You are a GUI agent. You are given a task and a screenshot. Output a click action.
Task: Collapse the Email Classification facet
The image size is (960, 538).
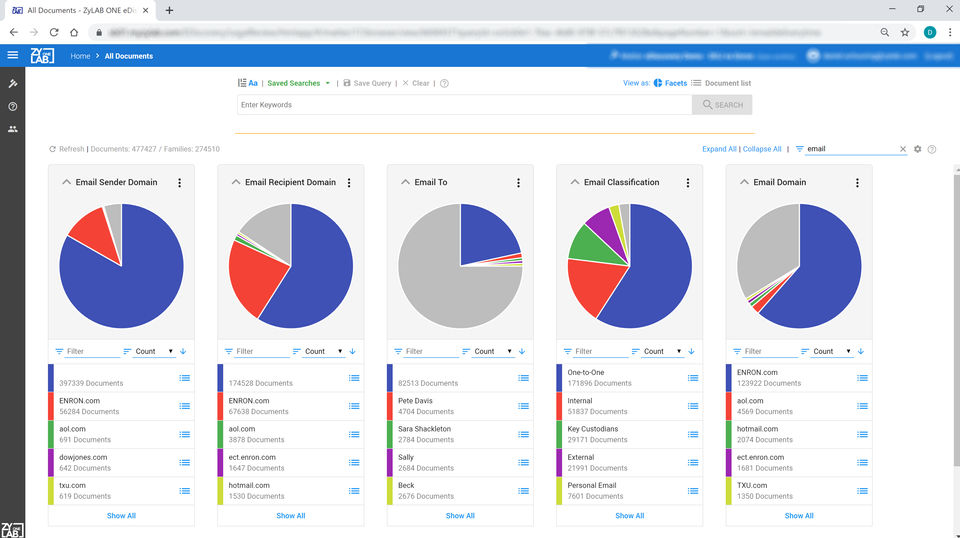(x=574, y=182)
